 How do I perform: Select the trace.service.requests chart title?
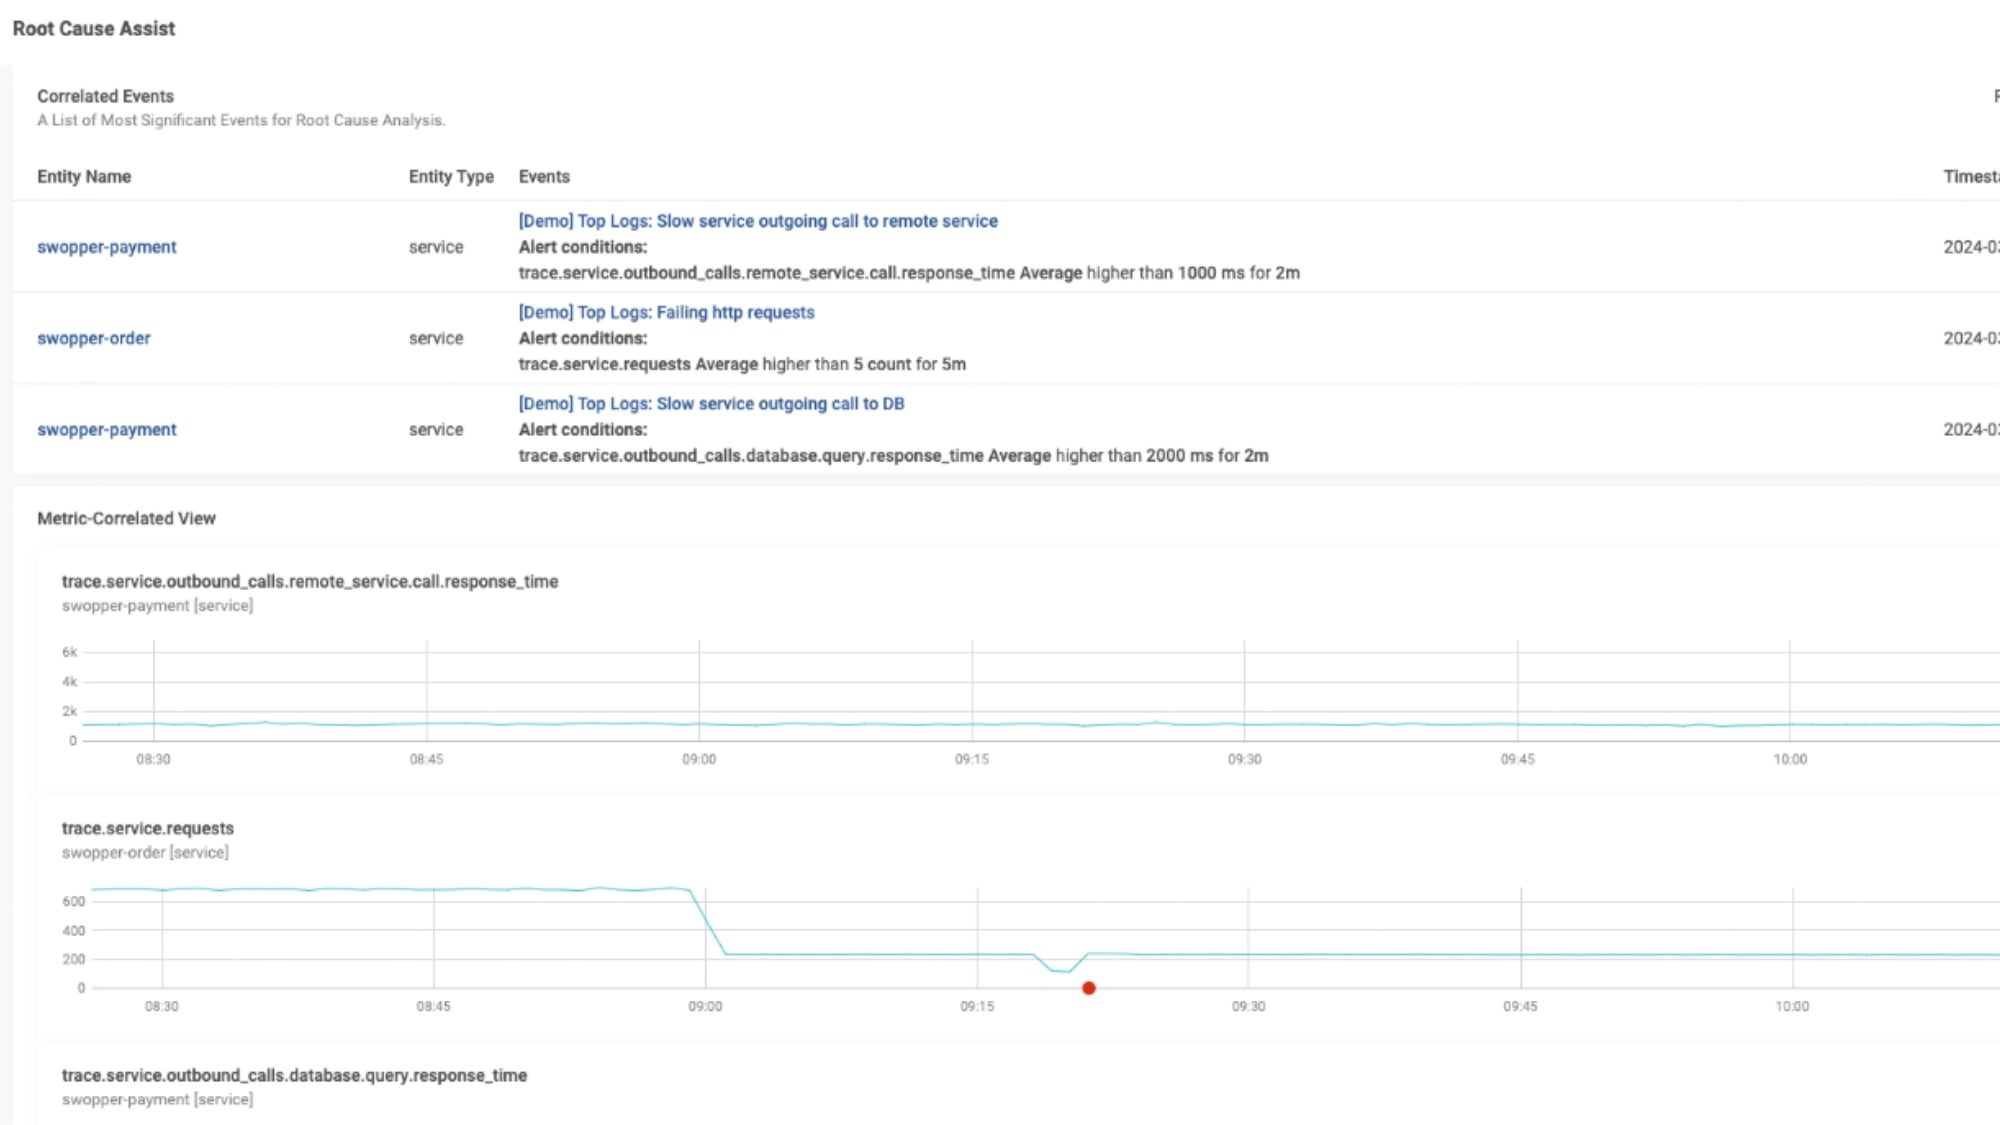148,828
